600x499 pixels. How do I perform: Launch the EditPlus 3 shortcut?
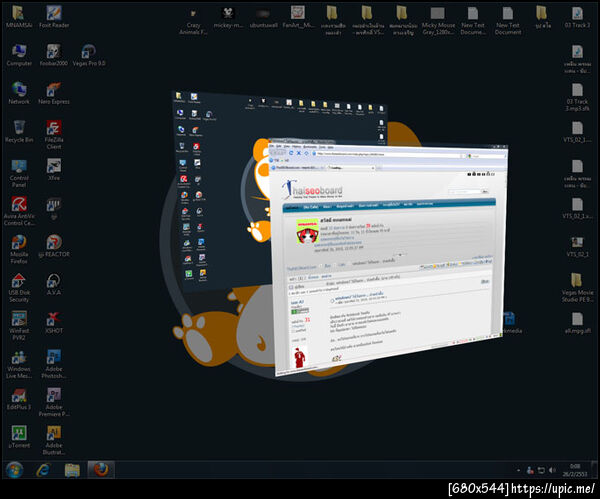(19, 400)
